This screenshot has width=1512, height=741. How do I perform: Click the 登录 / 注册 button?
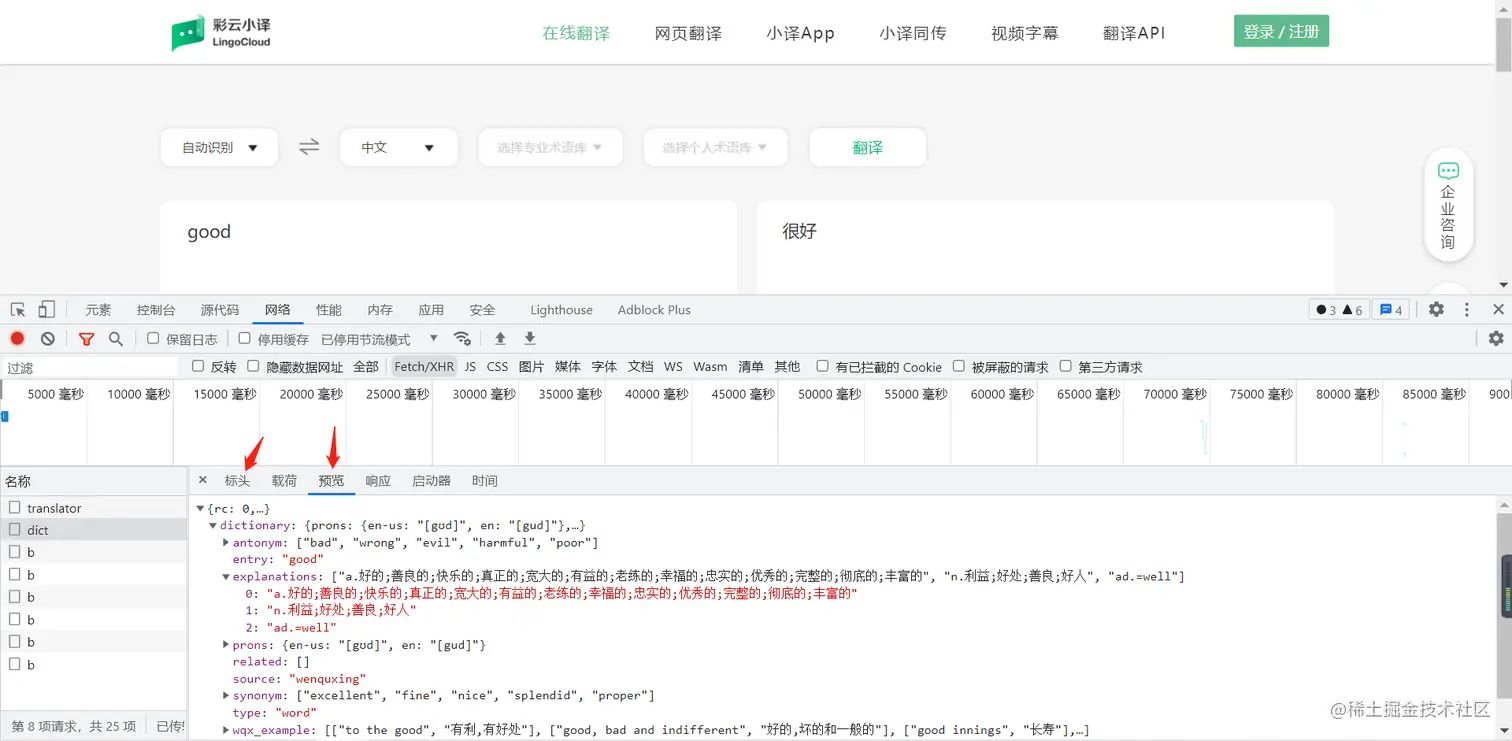tap(1281, 32)
